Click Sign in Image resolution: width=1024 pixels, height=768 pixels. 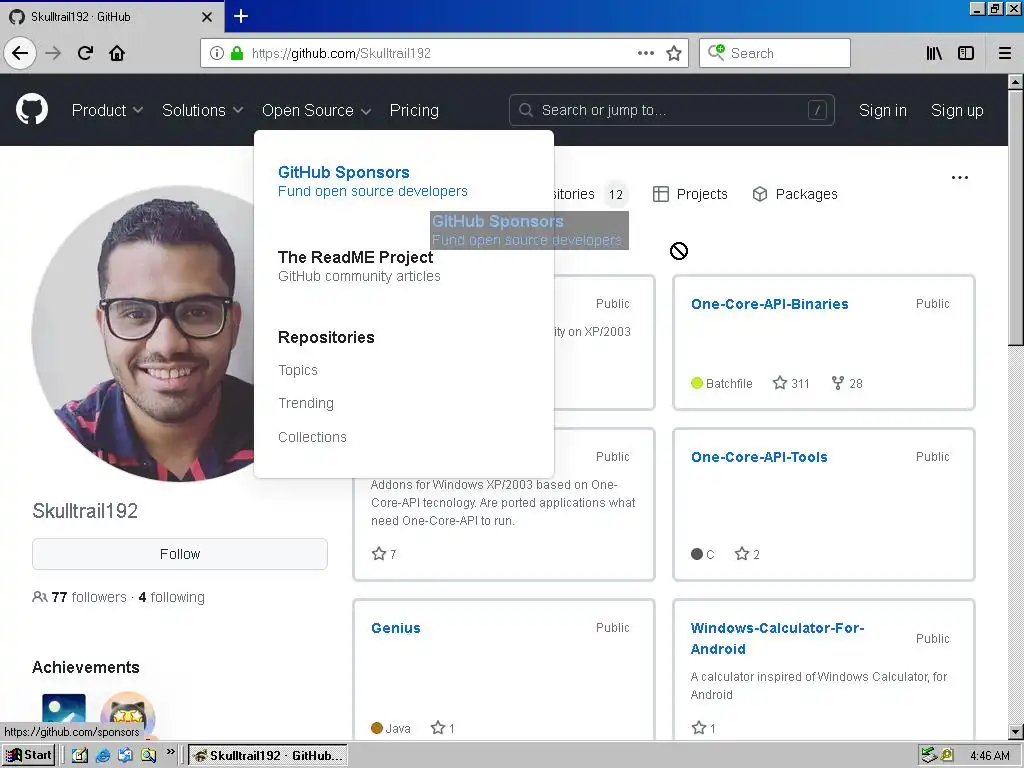pyautogui.click(x=882, y=110)
